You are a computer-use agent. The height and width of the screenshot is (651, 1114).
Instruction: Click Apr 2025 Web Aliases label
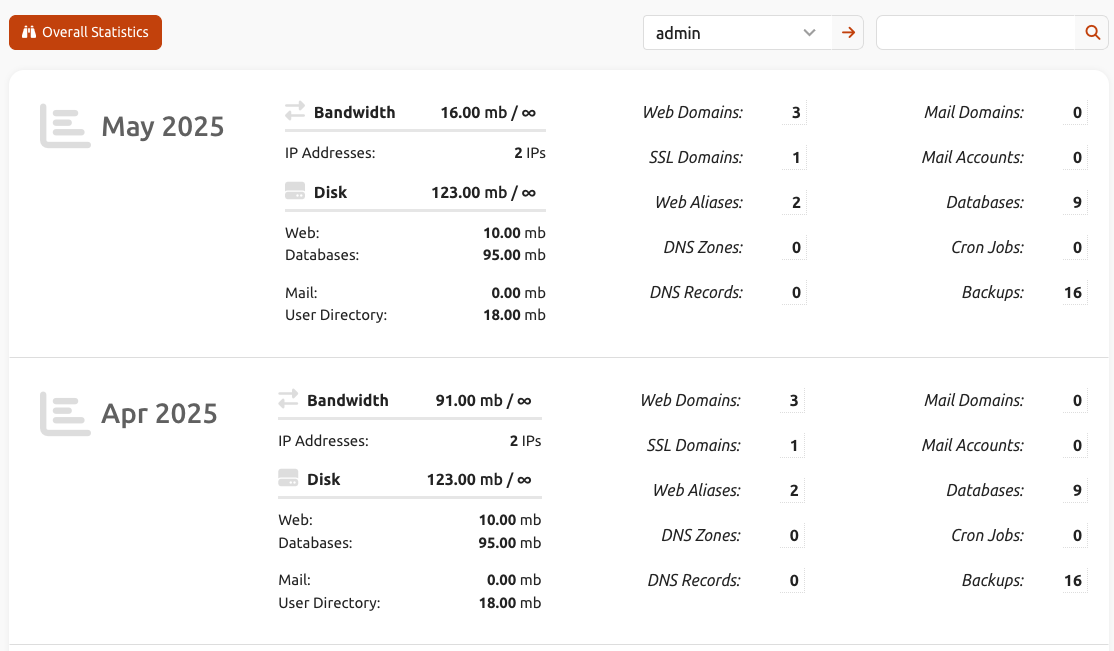tap(697, 490)
